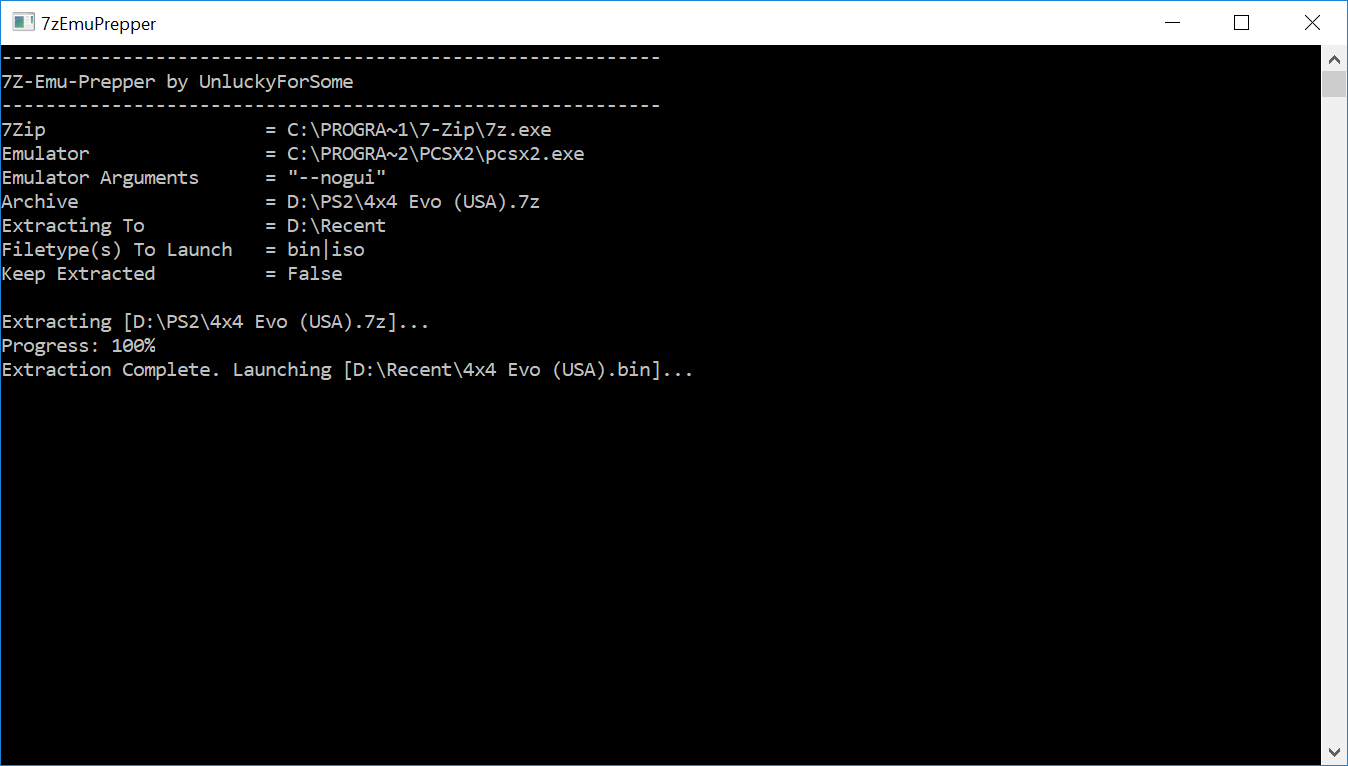Viewport: 1348px width, 766px height.
Task: Select the Extraction Complete message
Action: click(x=108, y=369)
